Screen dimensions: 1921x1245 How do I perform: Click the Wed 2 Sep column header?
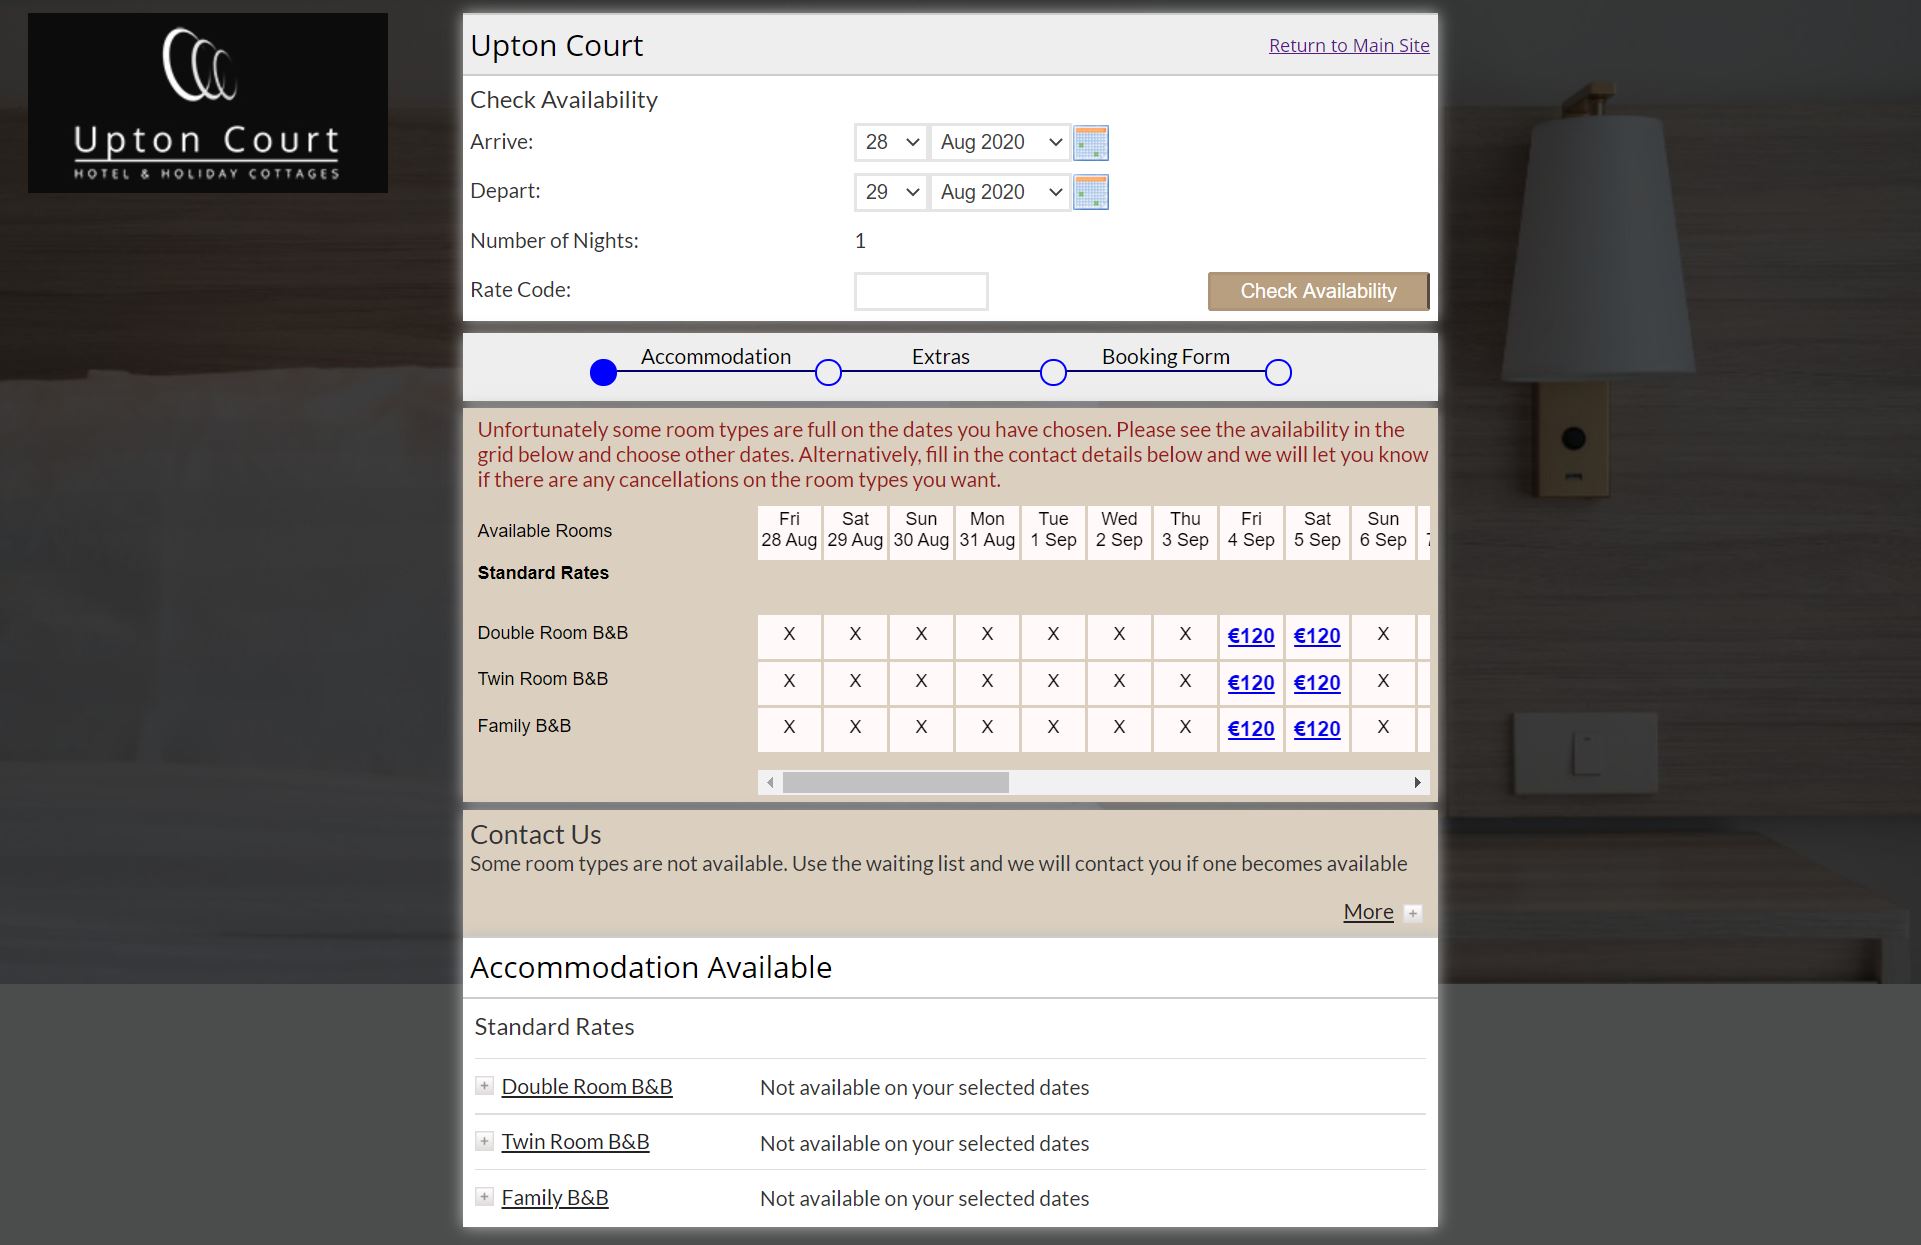click(x=1119, y=530)
